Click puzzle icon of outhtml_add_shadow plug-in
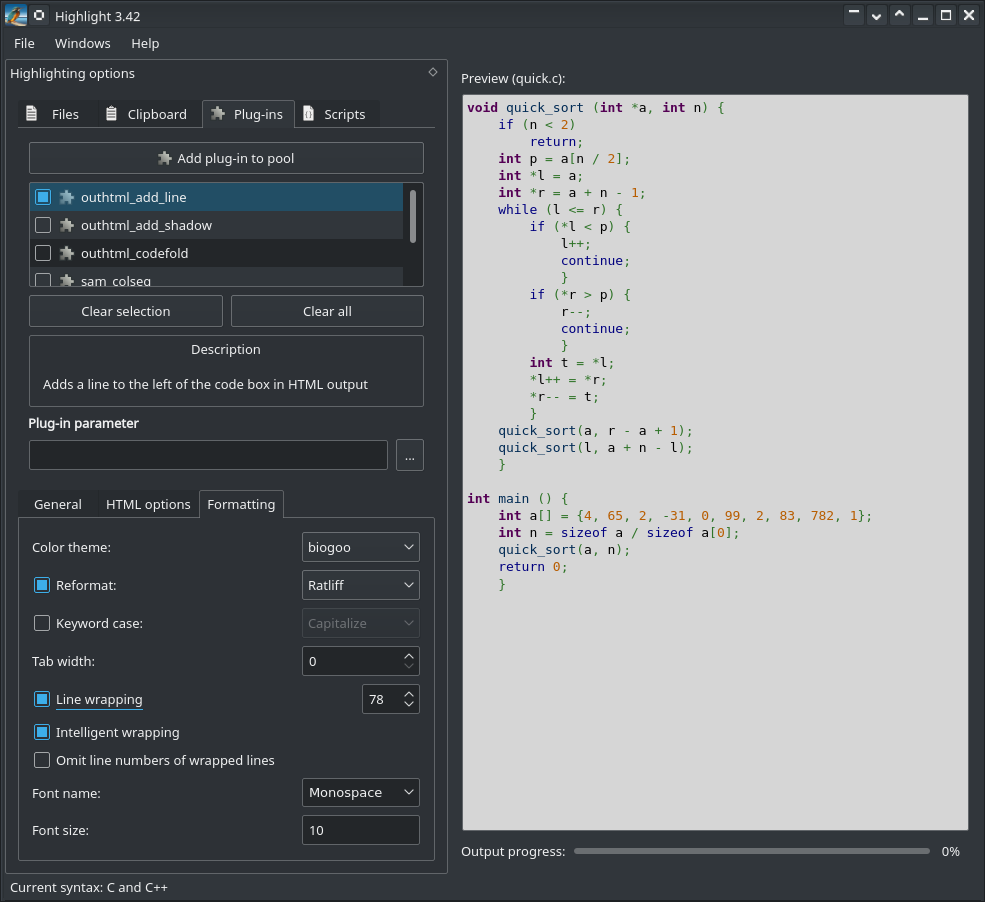 (67, 225)
